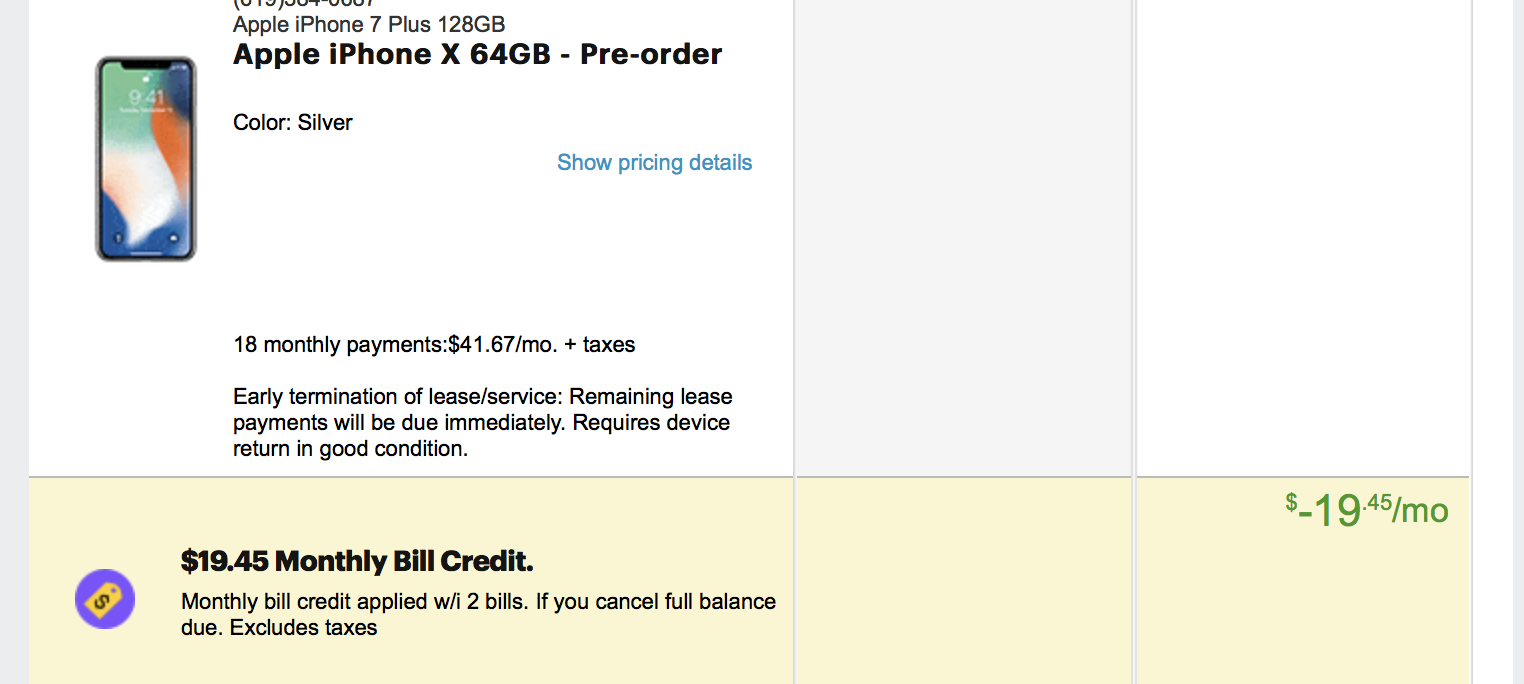Select the $19.45 Monthly Bill Credit heading
This screenshot has height=684, width=1524.
tap(357, 561)
